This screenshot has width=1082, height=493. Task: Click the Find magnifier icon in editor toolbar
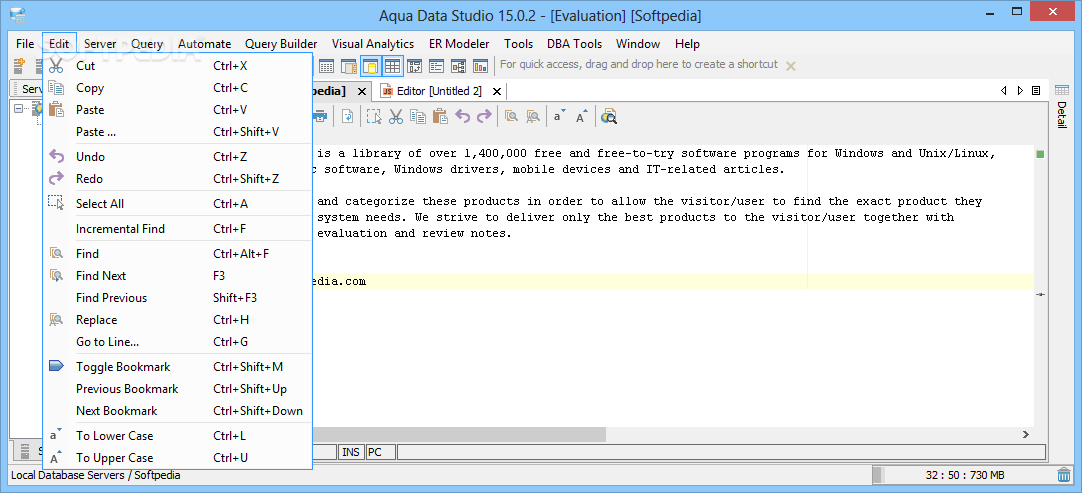pyautogui.click(x=511, y=117)
